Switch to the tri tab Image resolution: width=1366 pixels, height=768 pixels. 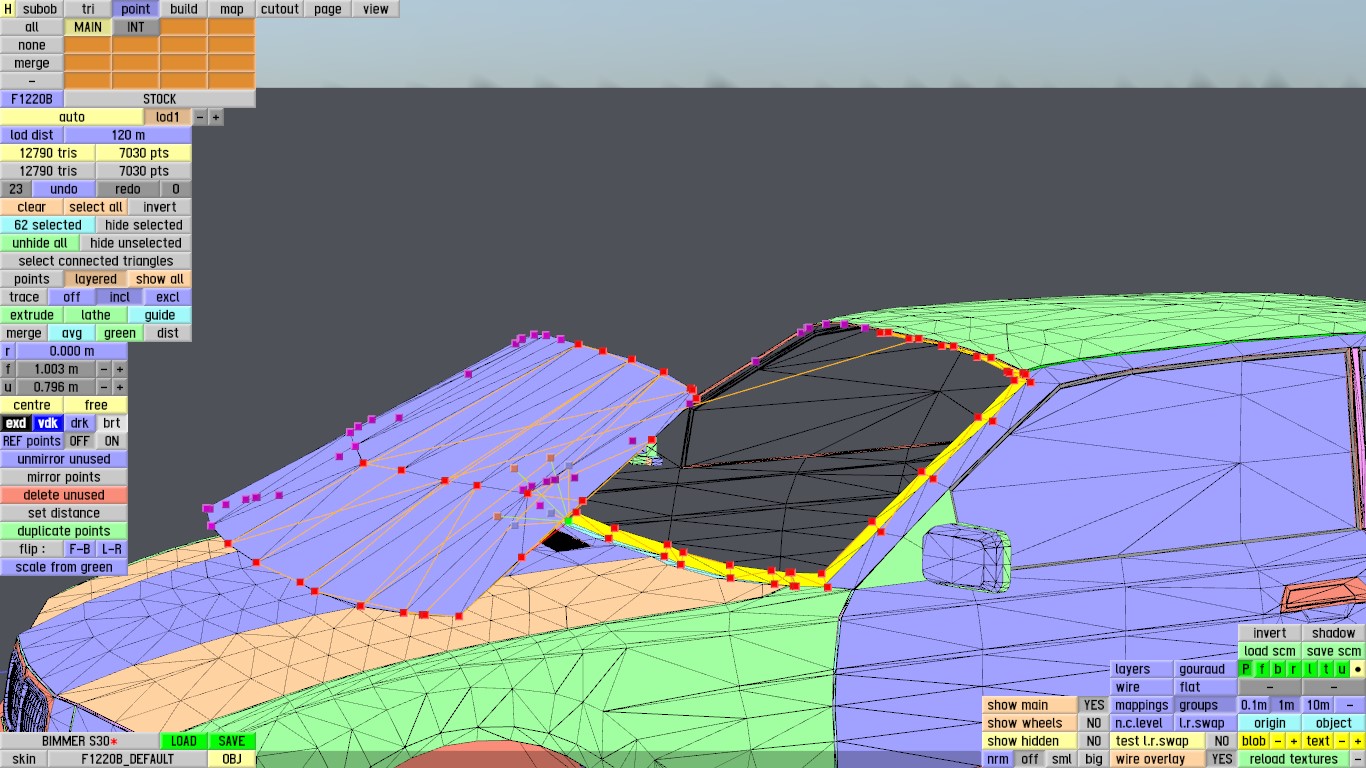coord(88,9)
